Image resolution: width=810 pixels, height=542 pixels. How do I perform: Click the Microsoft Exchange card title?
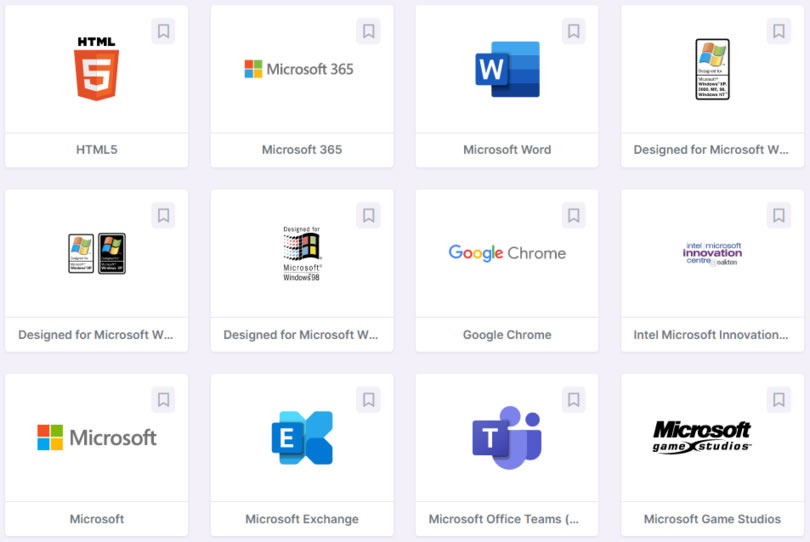click(302, 519)
